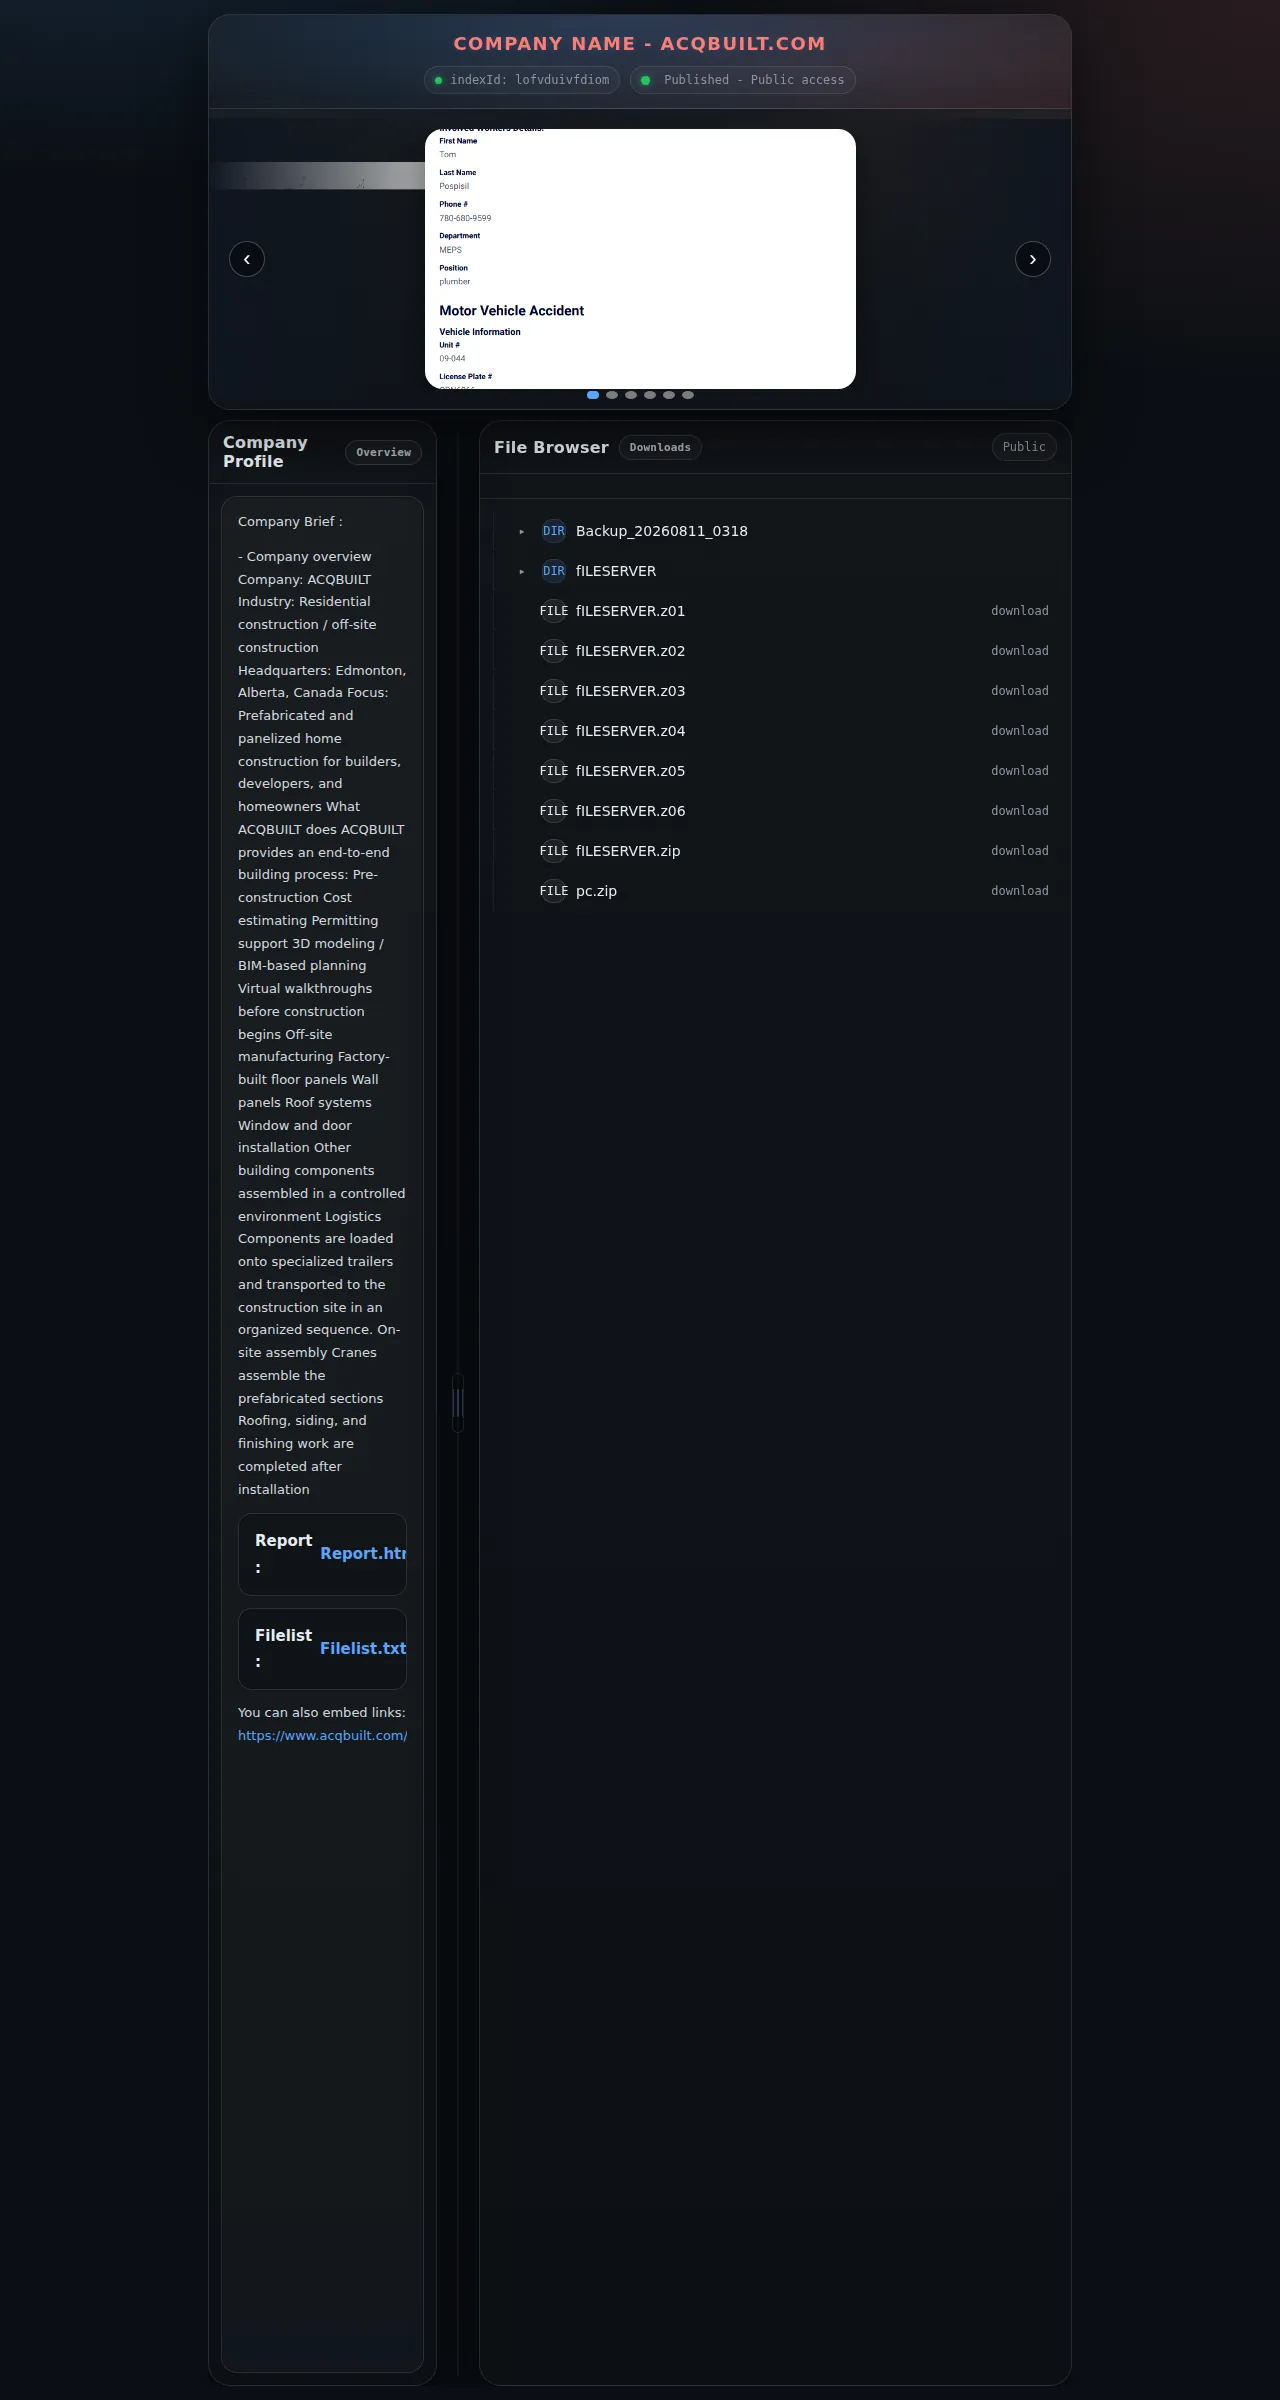
Task: Advance to the next carousel slide
Action: pos(1033,259)
